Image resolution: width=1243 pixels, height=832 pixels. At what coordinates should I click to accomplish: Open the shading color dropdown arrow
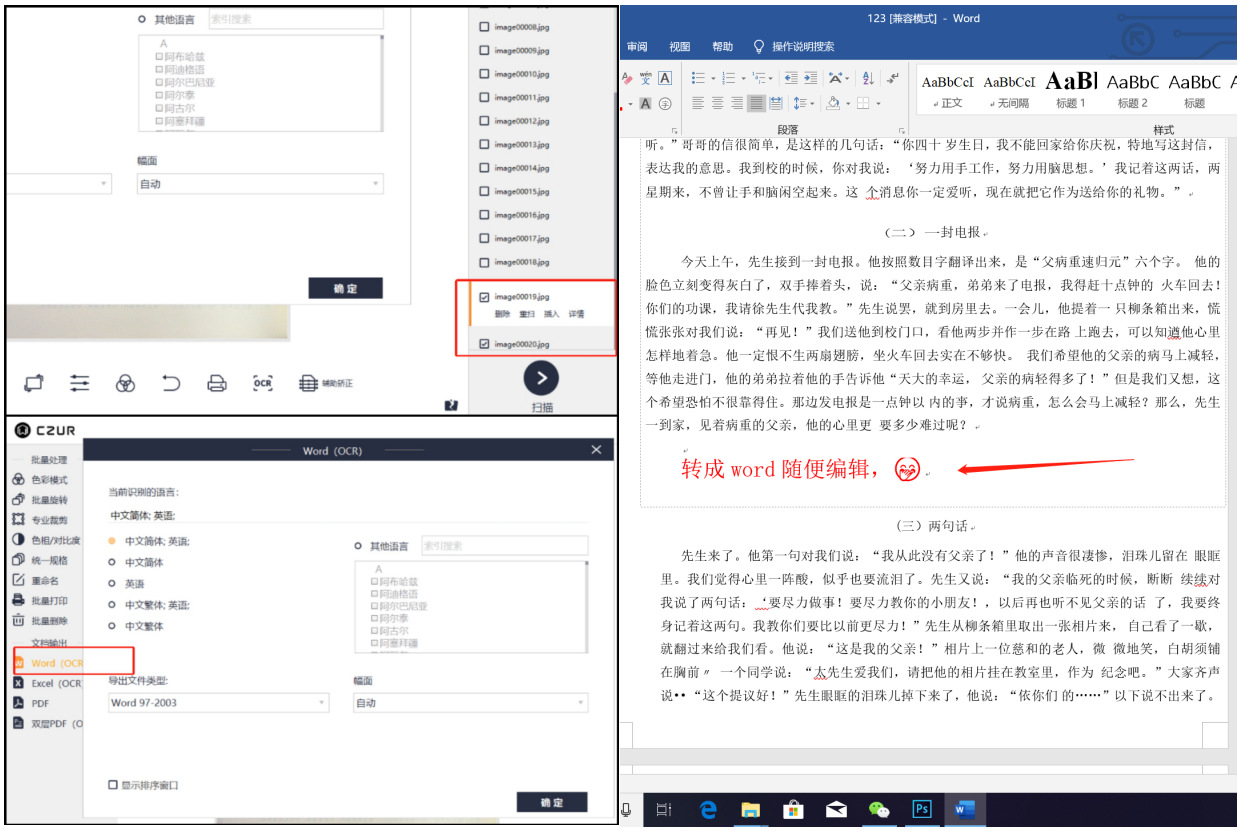[x=848, y=103]
